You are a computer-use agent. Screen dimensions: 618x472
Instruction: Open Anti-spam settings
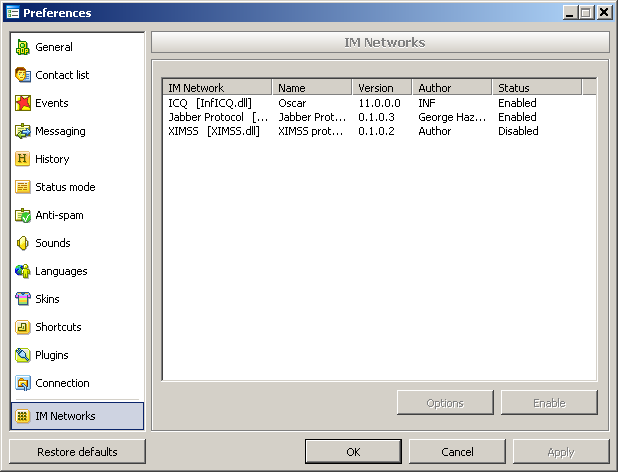59,215
